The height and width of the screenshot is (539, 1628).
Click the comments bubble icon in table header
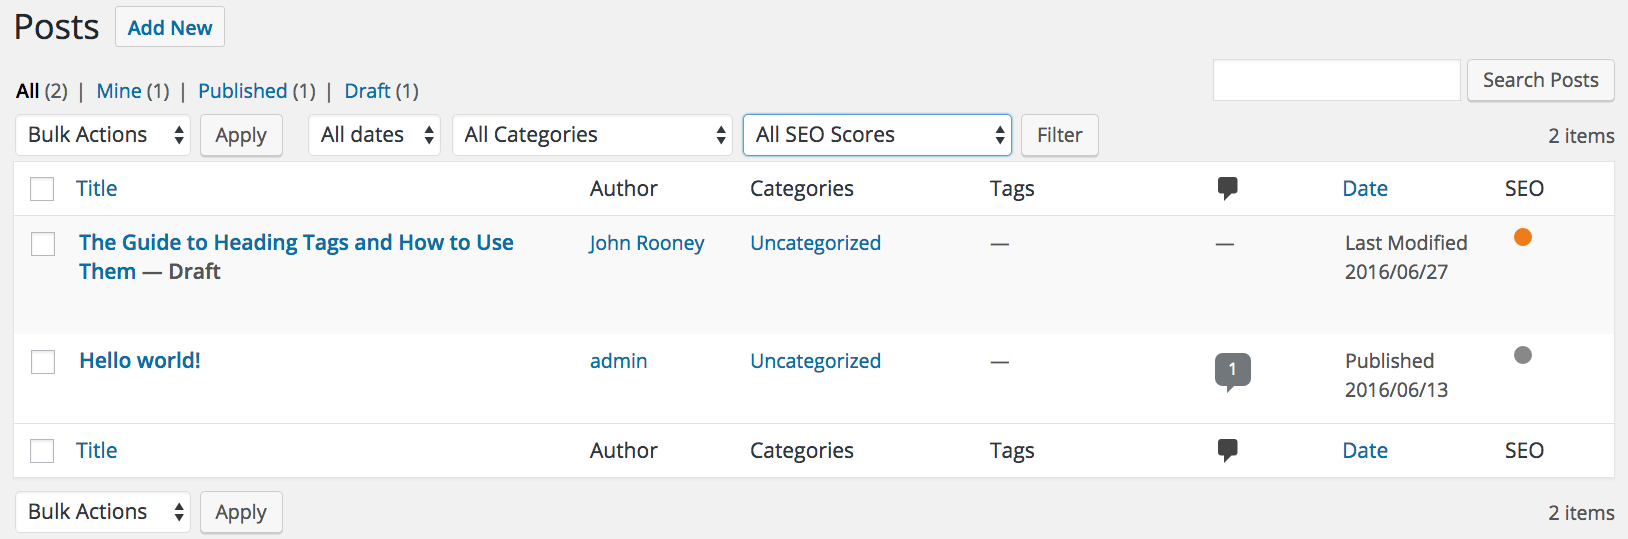(x=1227, y=188)
